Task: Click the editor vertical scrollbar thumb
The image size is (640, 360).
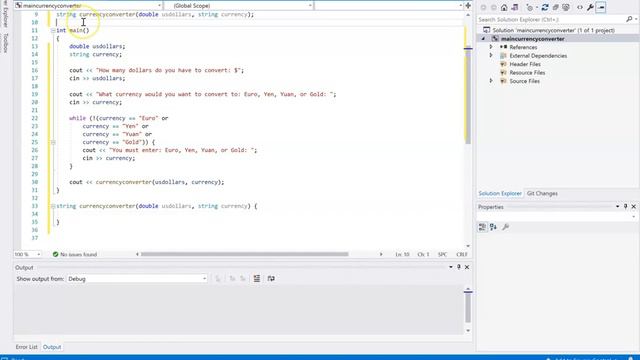Action: (x=468, y=96)
